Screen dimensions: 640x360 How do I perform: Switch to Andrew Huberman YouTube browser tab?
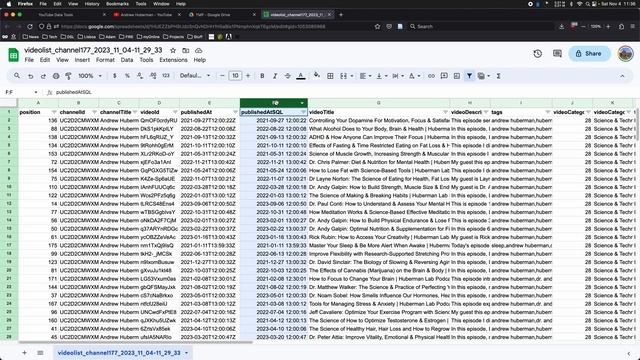[x=147, y=15]
